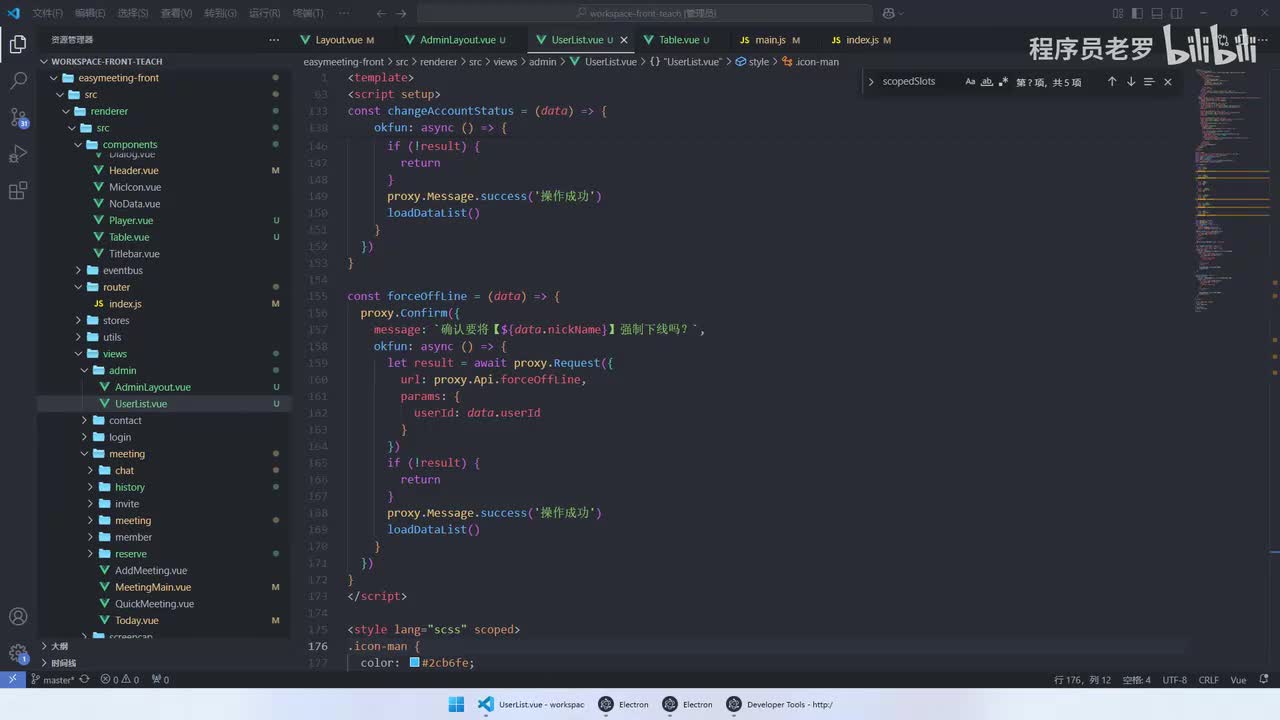Click the sync changes icon beside master

pyautogui.click(x=84, y=680)
